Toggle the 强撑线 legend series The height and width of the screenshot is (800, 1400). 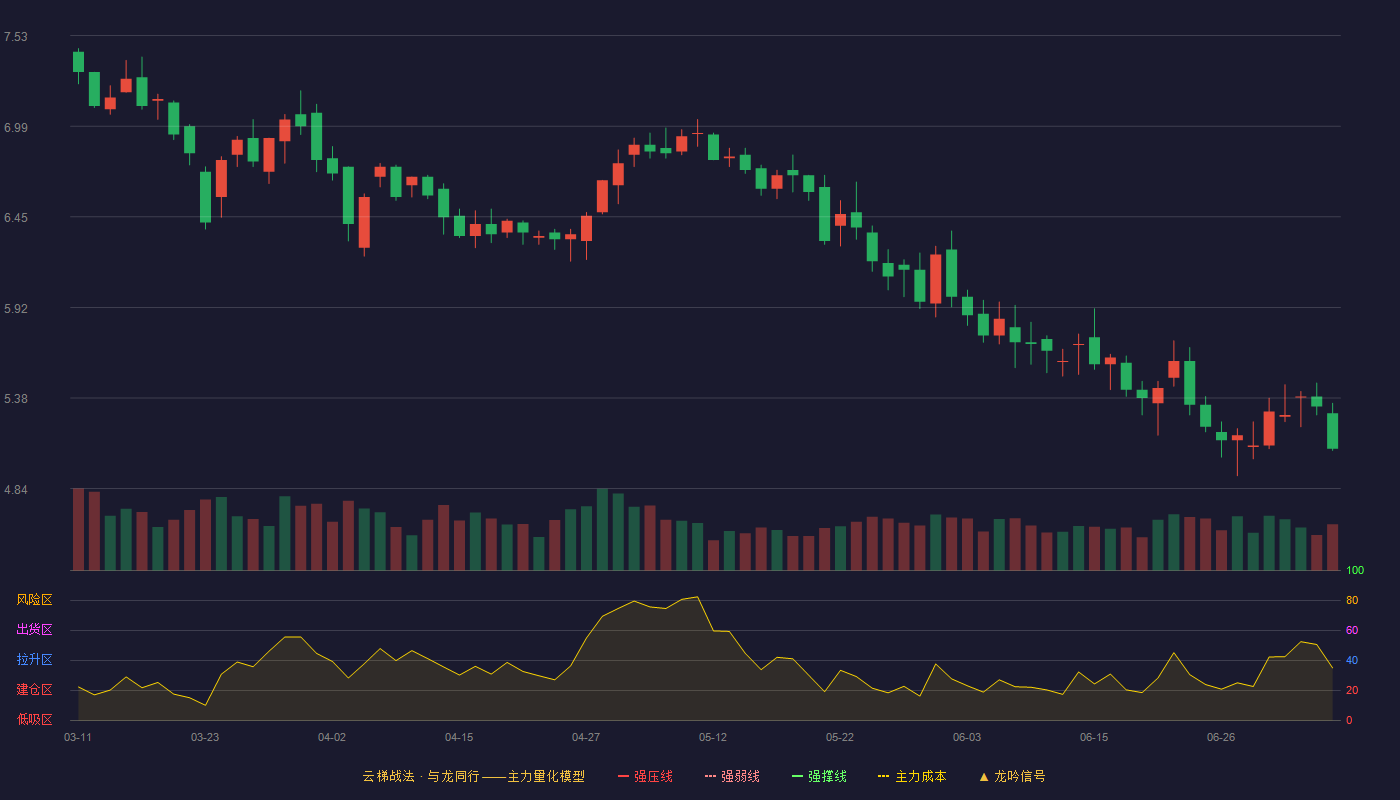(x=819, y=776)
